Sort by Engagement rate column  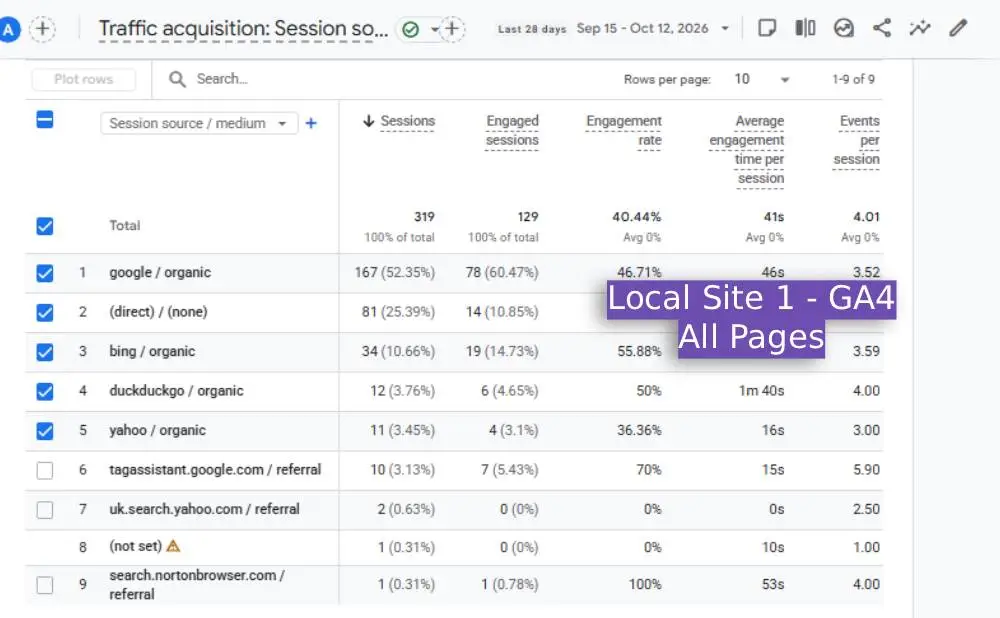[624, 131]
